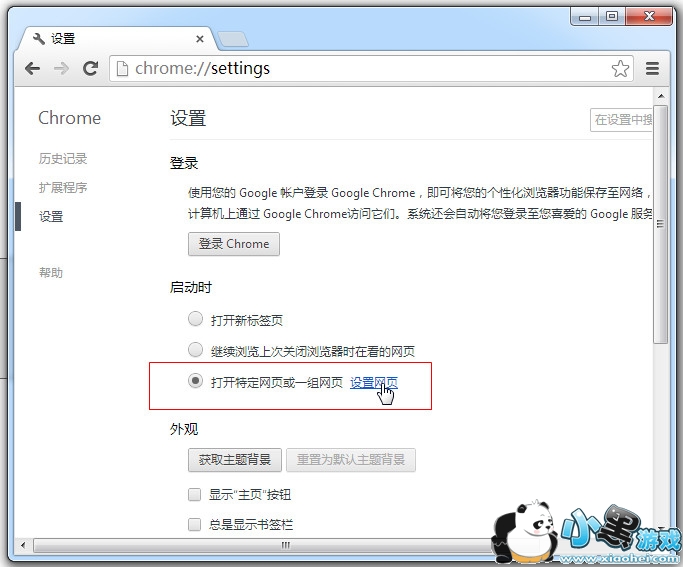Click the page icon in address bar

(x=122, y=68)
